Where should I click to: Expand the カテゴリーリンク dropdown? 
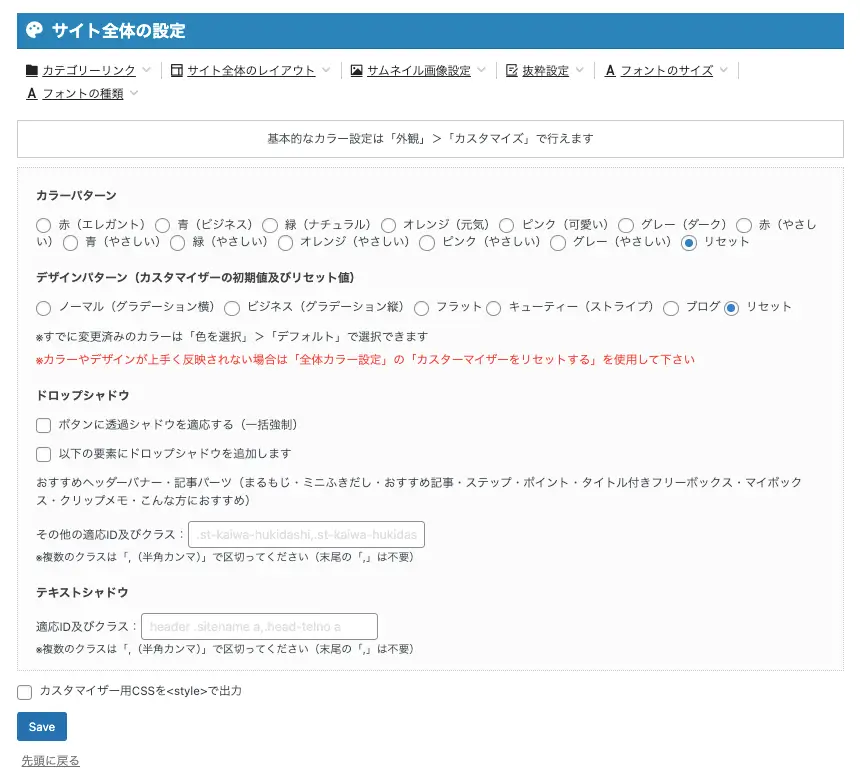point(145,69)
